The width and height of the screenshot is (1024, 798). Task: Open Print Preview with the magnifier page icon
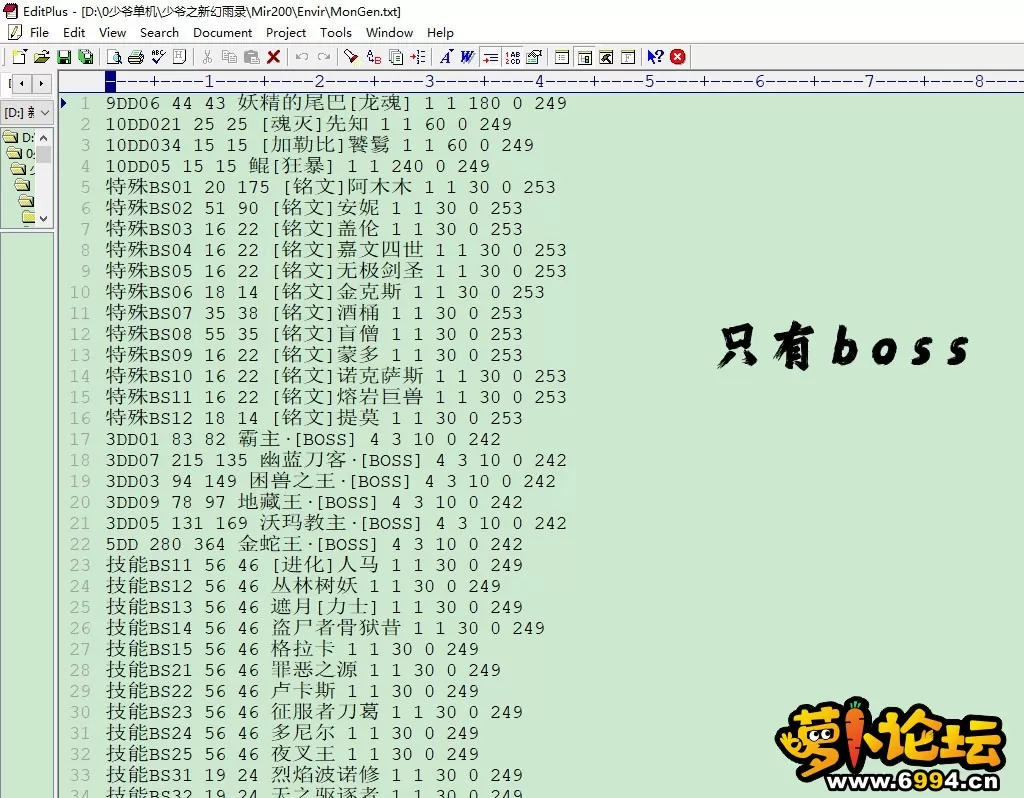[x=114, y=57]
